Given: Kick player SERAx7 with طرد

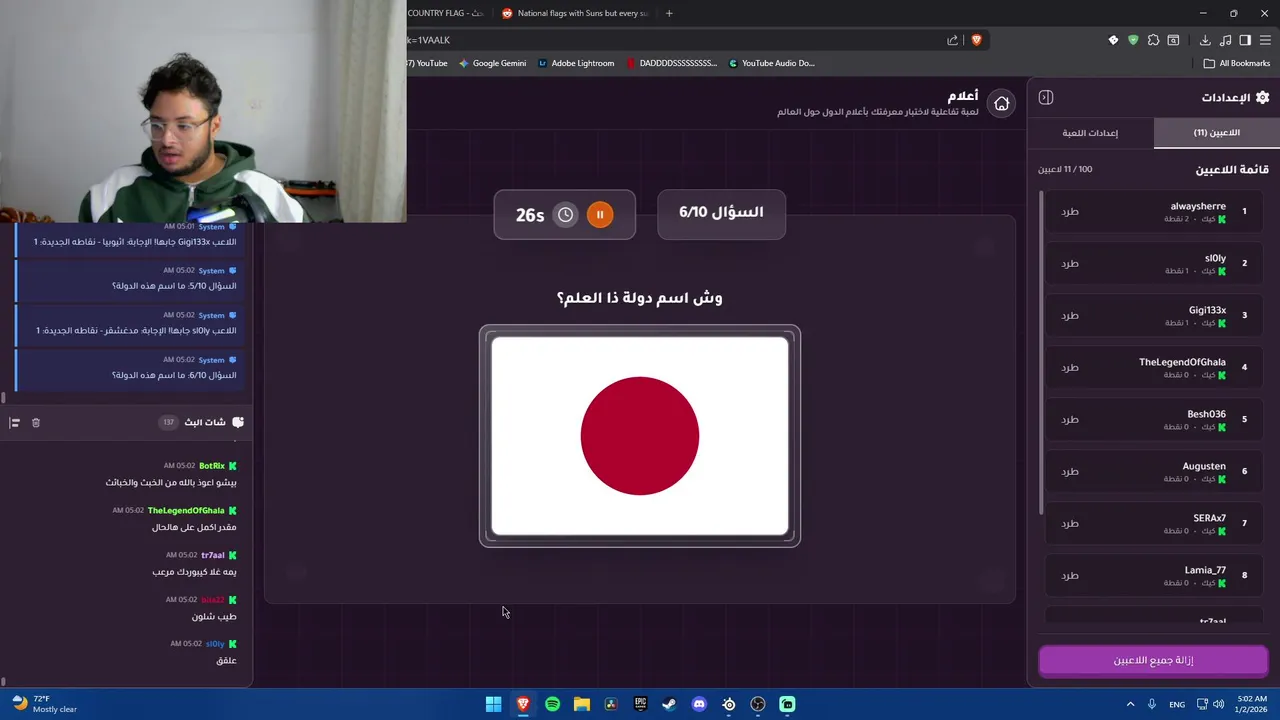Looking at the screenshot, I should [x=1070, y=523].
